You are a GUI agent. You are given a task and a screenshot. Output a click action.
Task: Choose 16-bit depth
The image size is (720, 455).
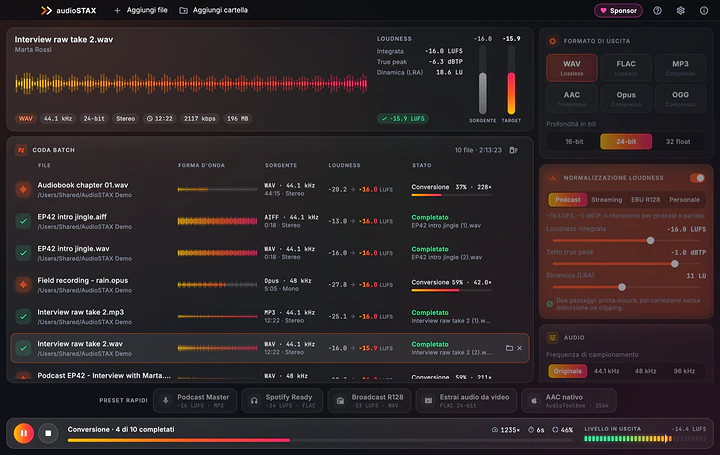pos(574,141)
